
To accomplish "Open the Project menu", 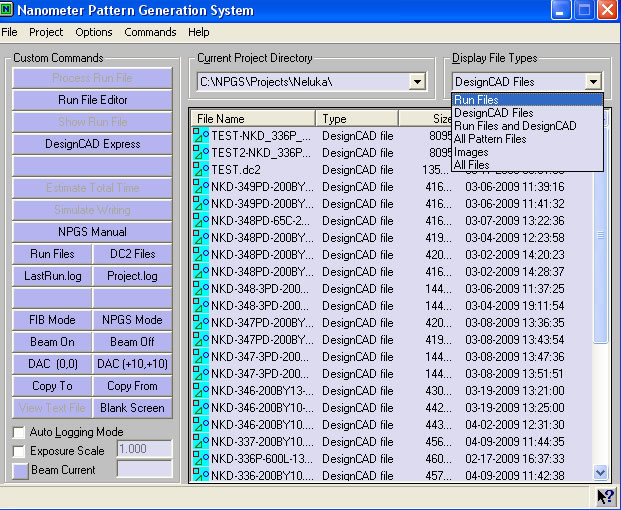I will pos(46,32).
